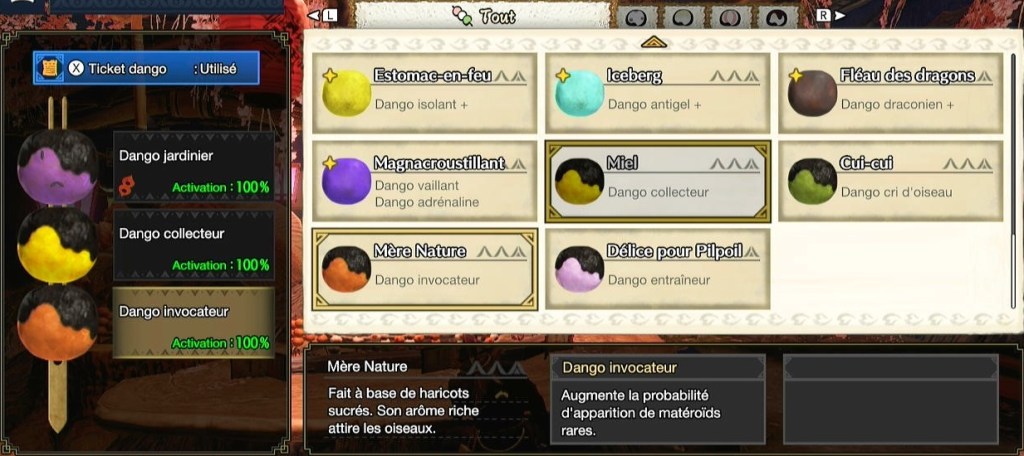The image size is (1024, 456).
Task: Select the Dango invocateur skewer slot
Action: point(193,323)
